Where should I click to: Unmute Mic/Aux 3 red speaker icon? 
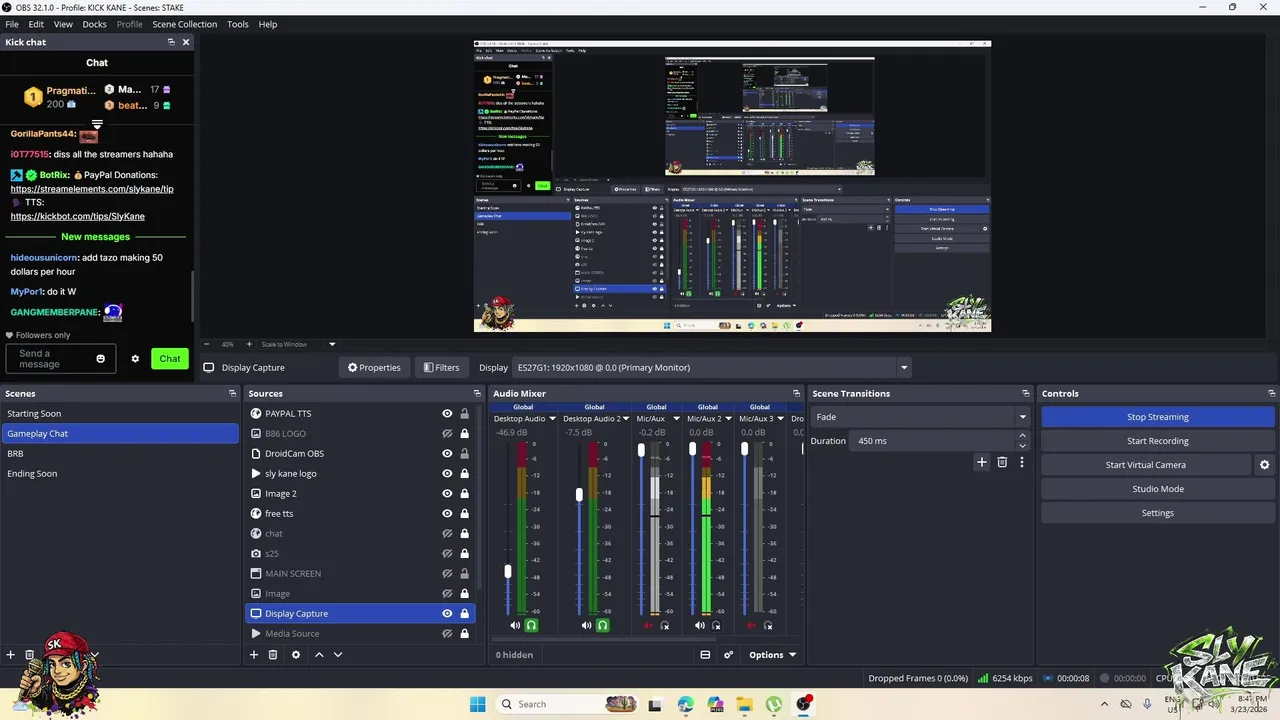pyautogui.click(x=751, y=625)
